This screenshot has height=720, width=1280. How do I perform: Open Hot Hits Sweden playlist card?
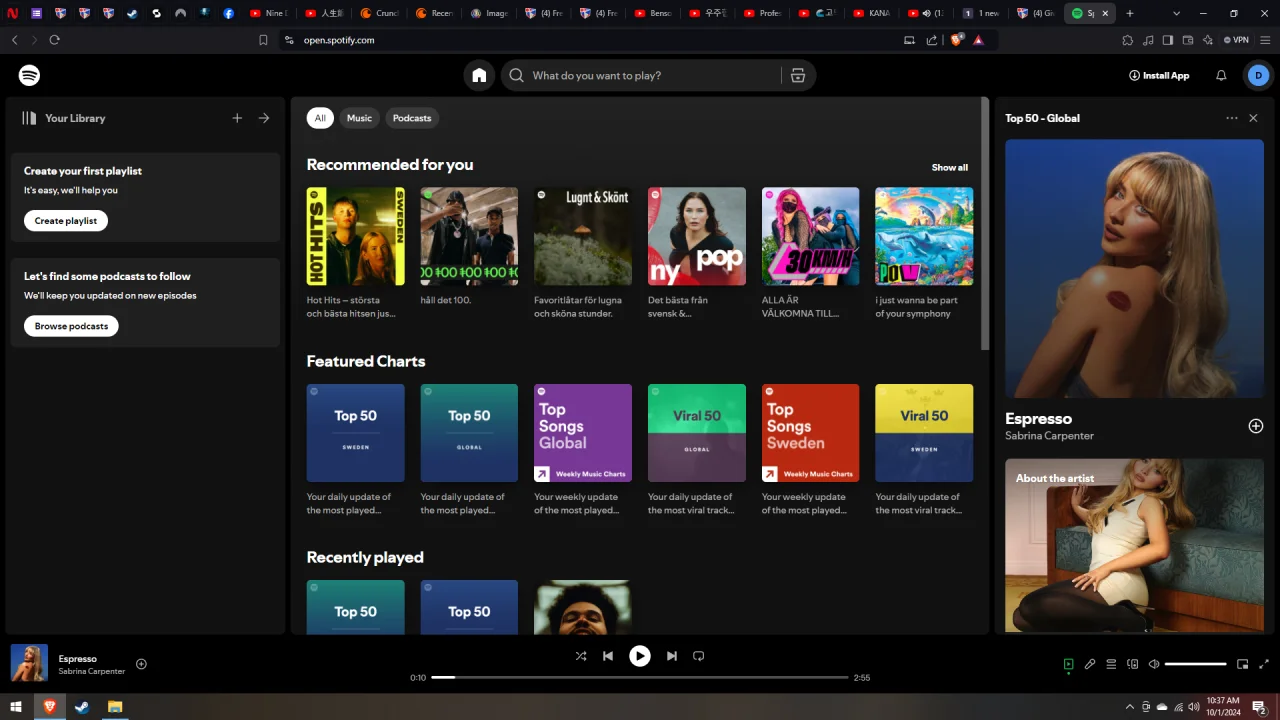point(355,253)
